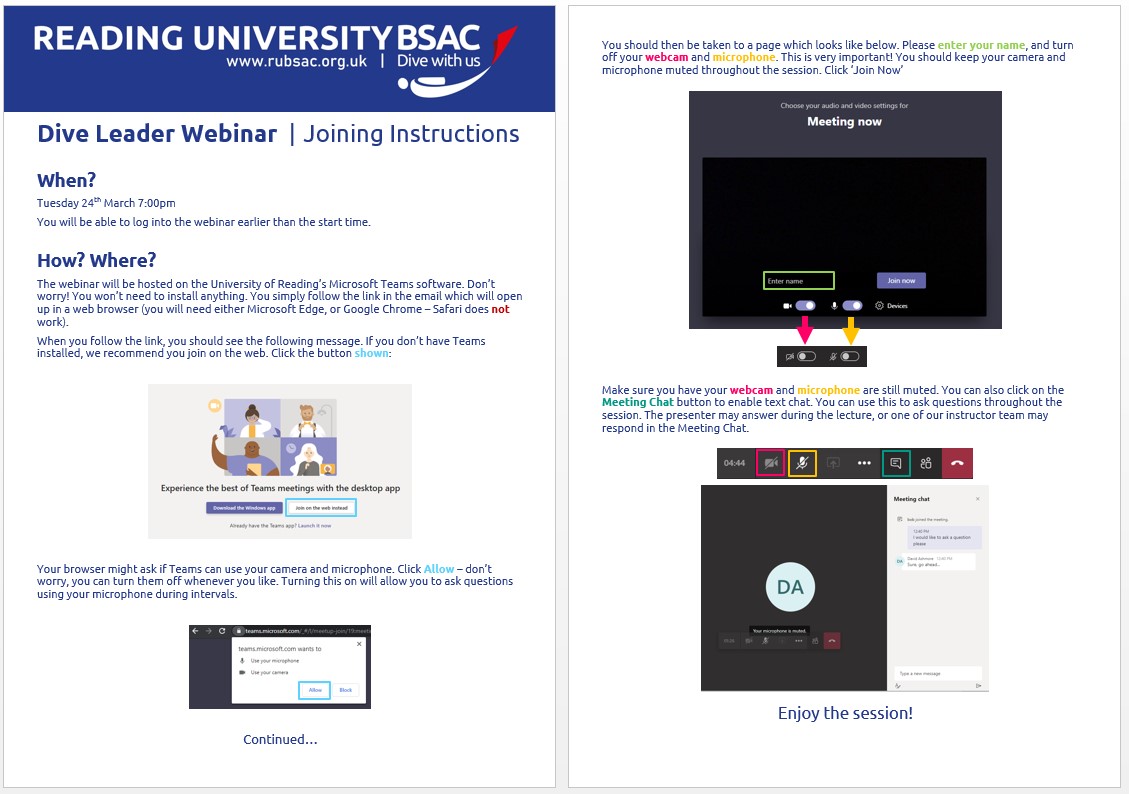Click 'Join on the web instead' button
1129x794 pixels.
[321, 507]
